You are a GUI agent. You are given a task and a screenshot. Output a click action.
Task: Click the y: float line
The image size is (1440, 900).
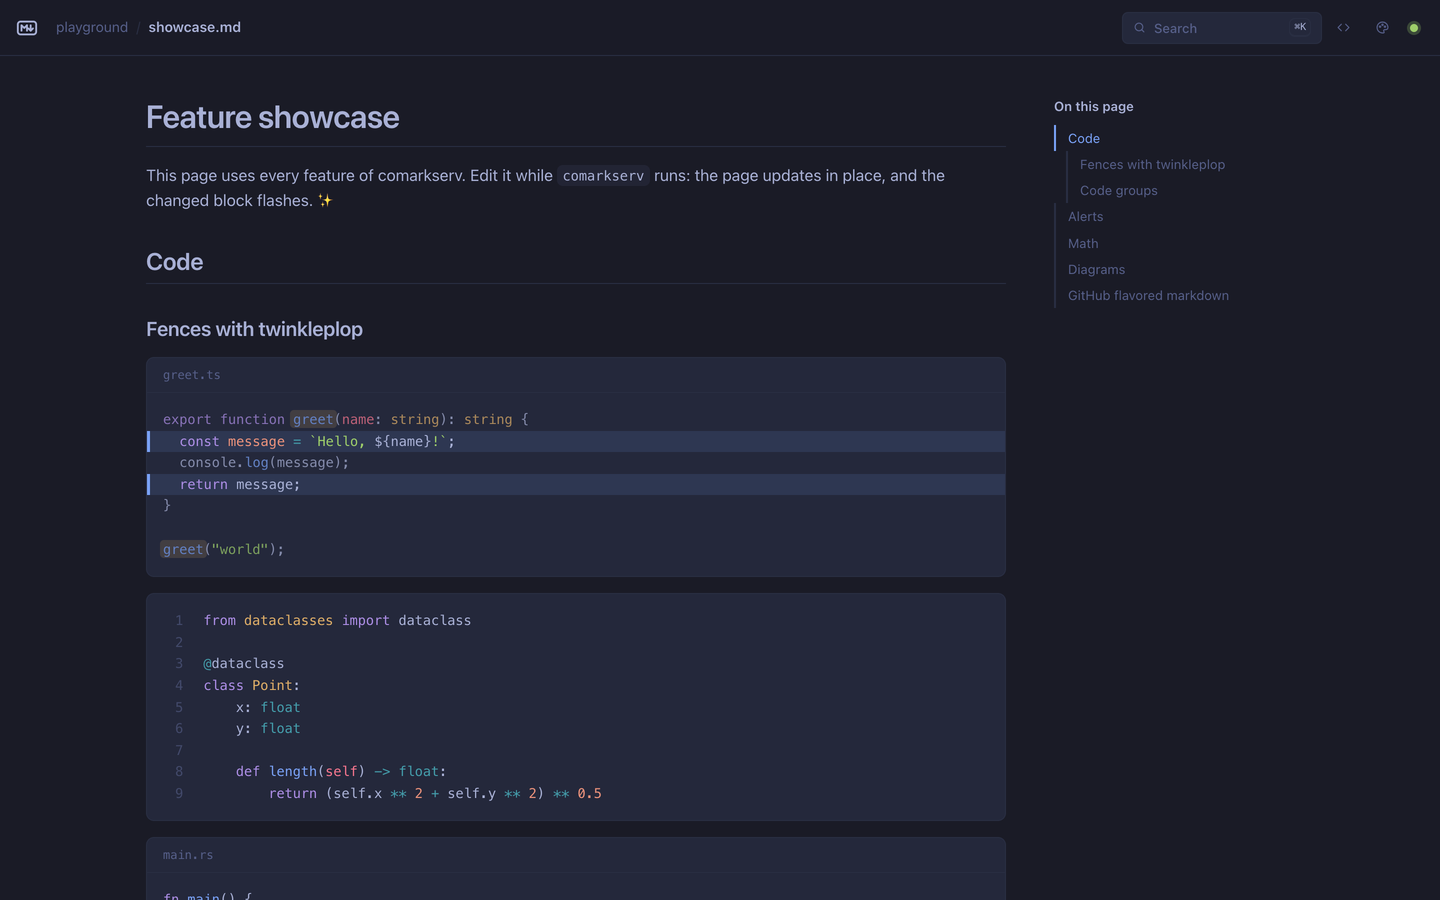[268, 728]
